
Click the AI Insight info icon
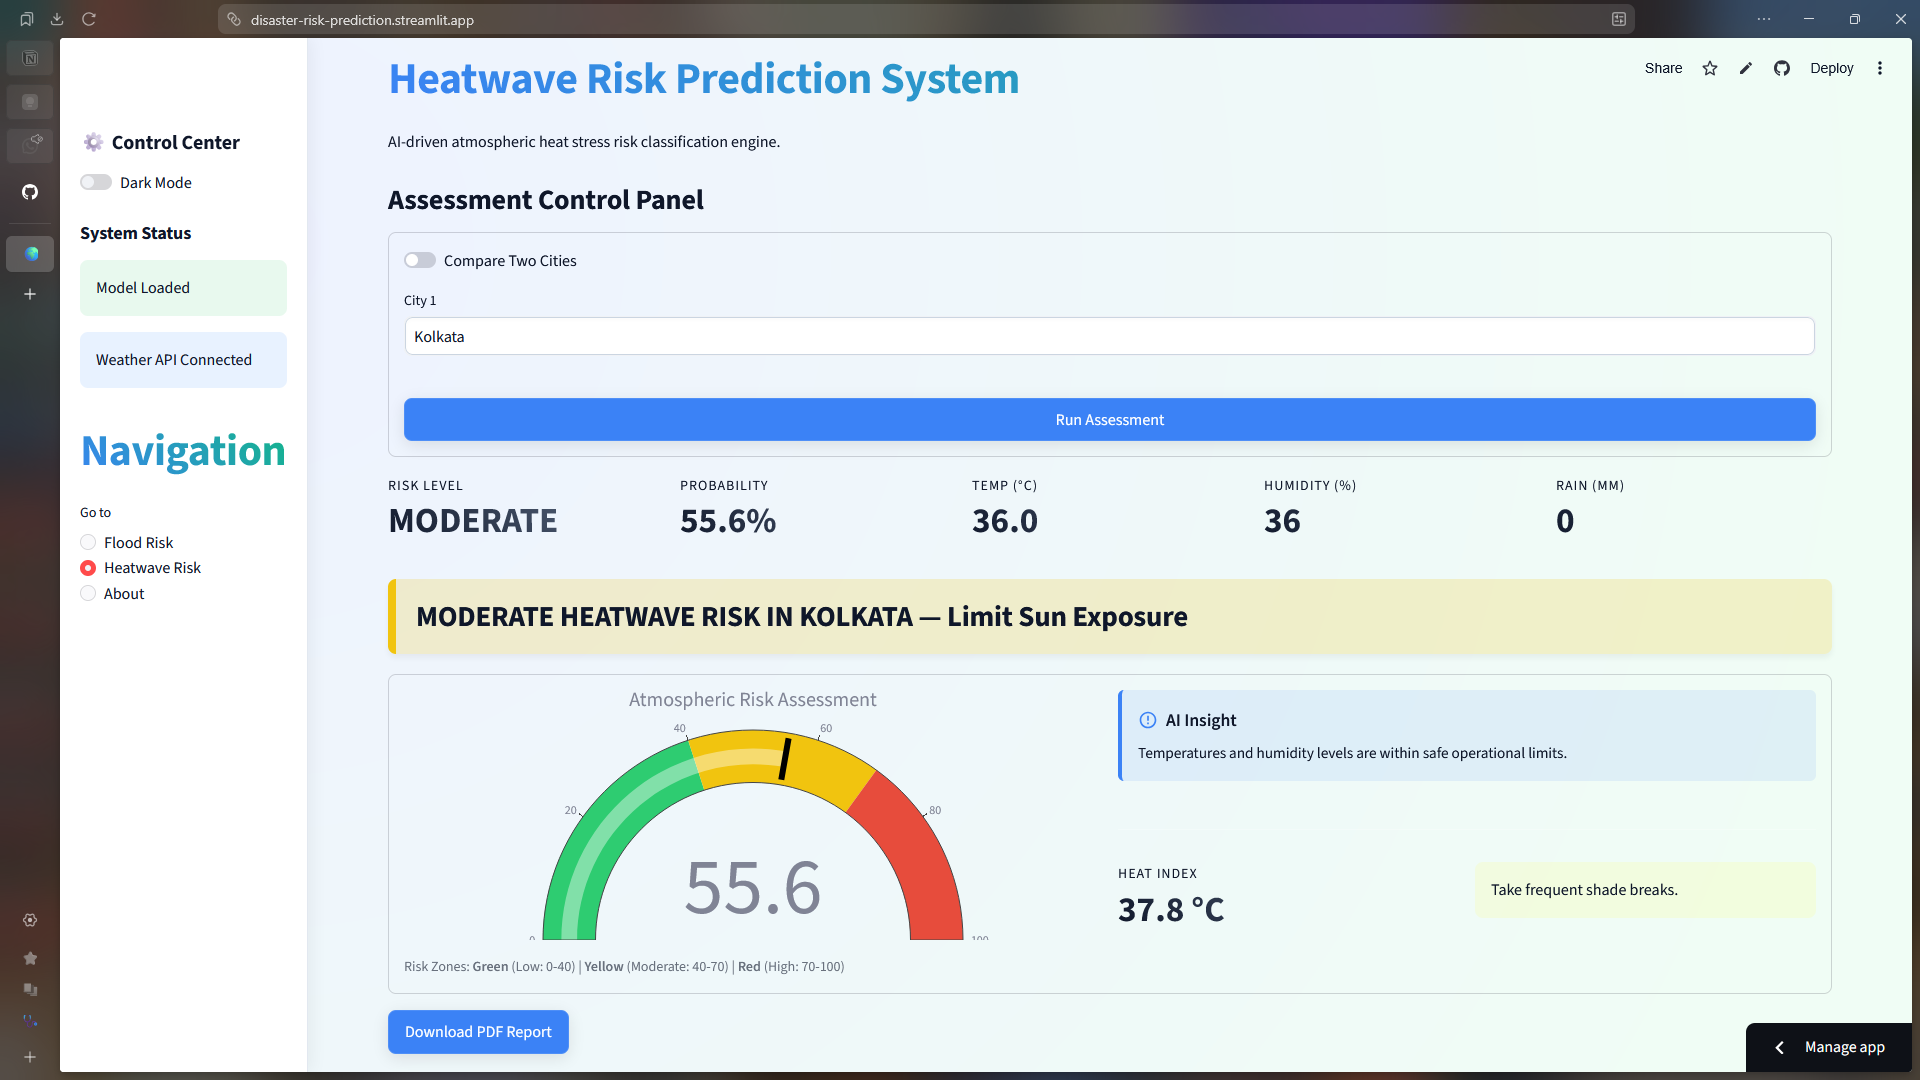[1148, 720]
